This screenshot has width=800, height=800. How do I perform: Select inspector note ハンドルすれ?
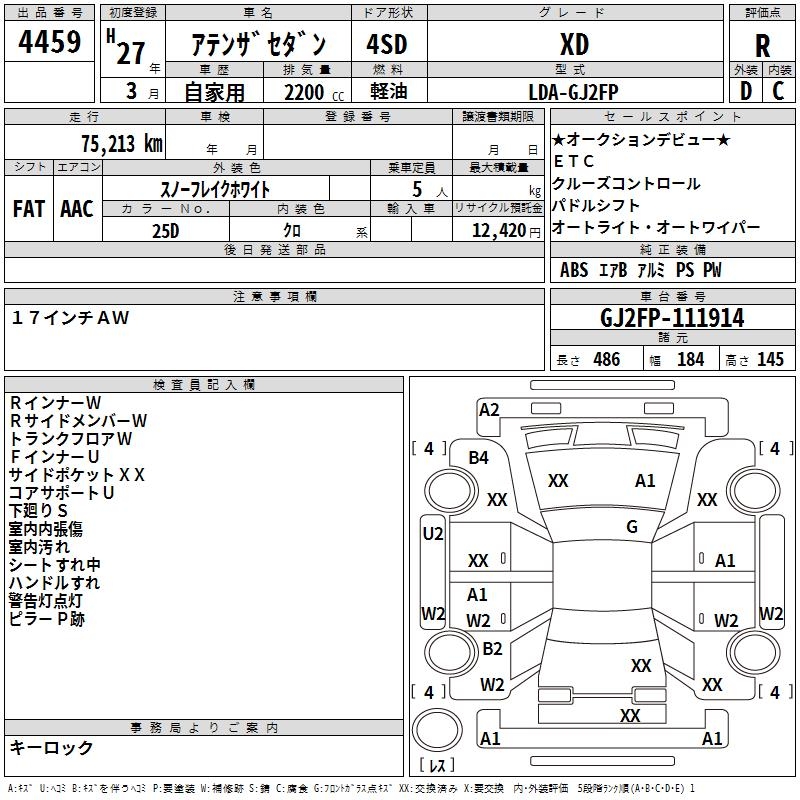pyautogui.click(x=54, y=582)
